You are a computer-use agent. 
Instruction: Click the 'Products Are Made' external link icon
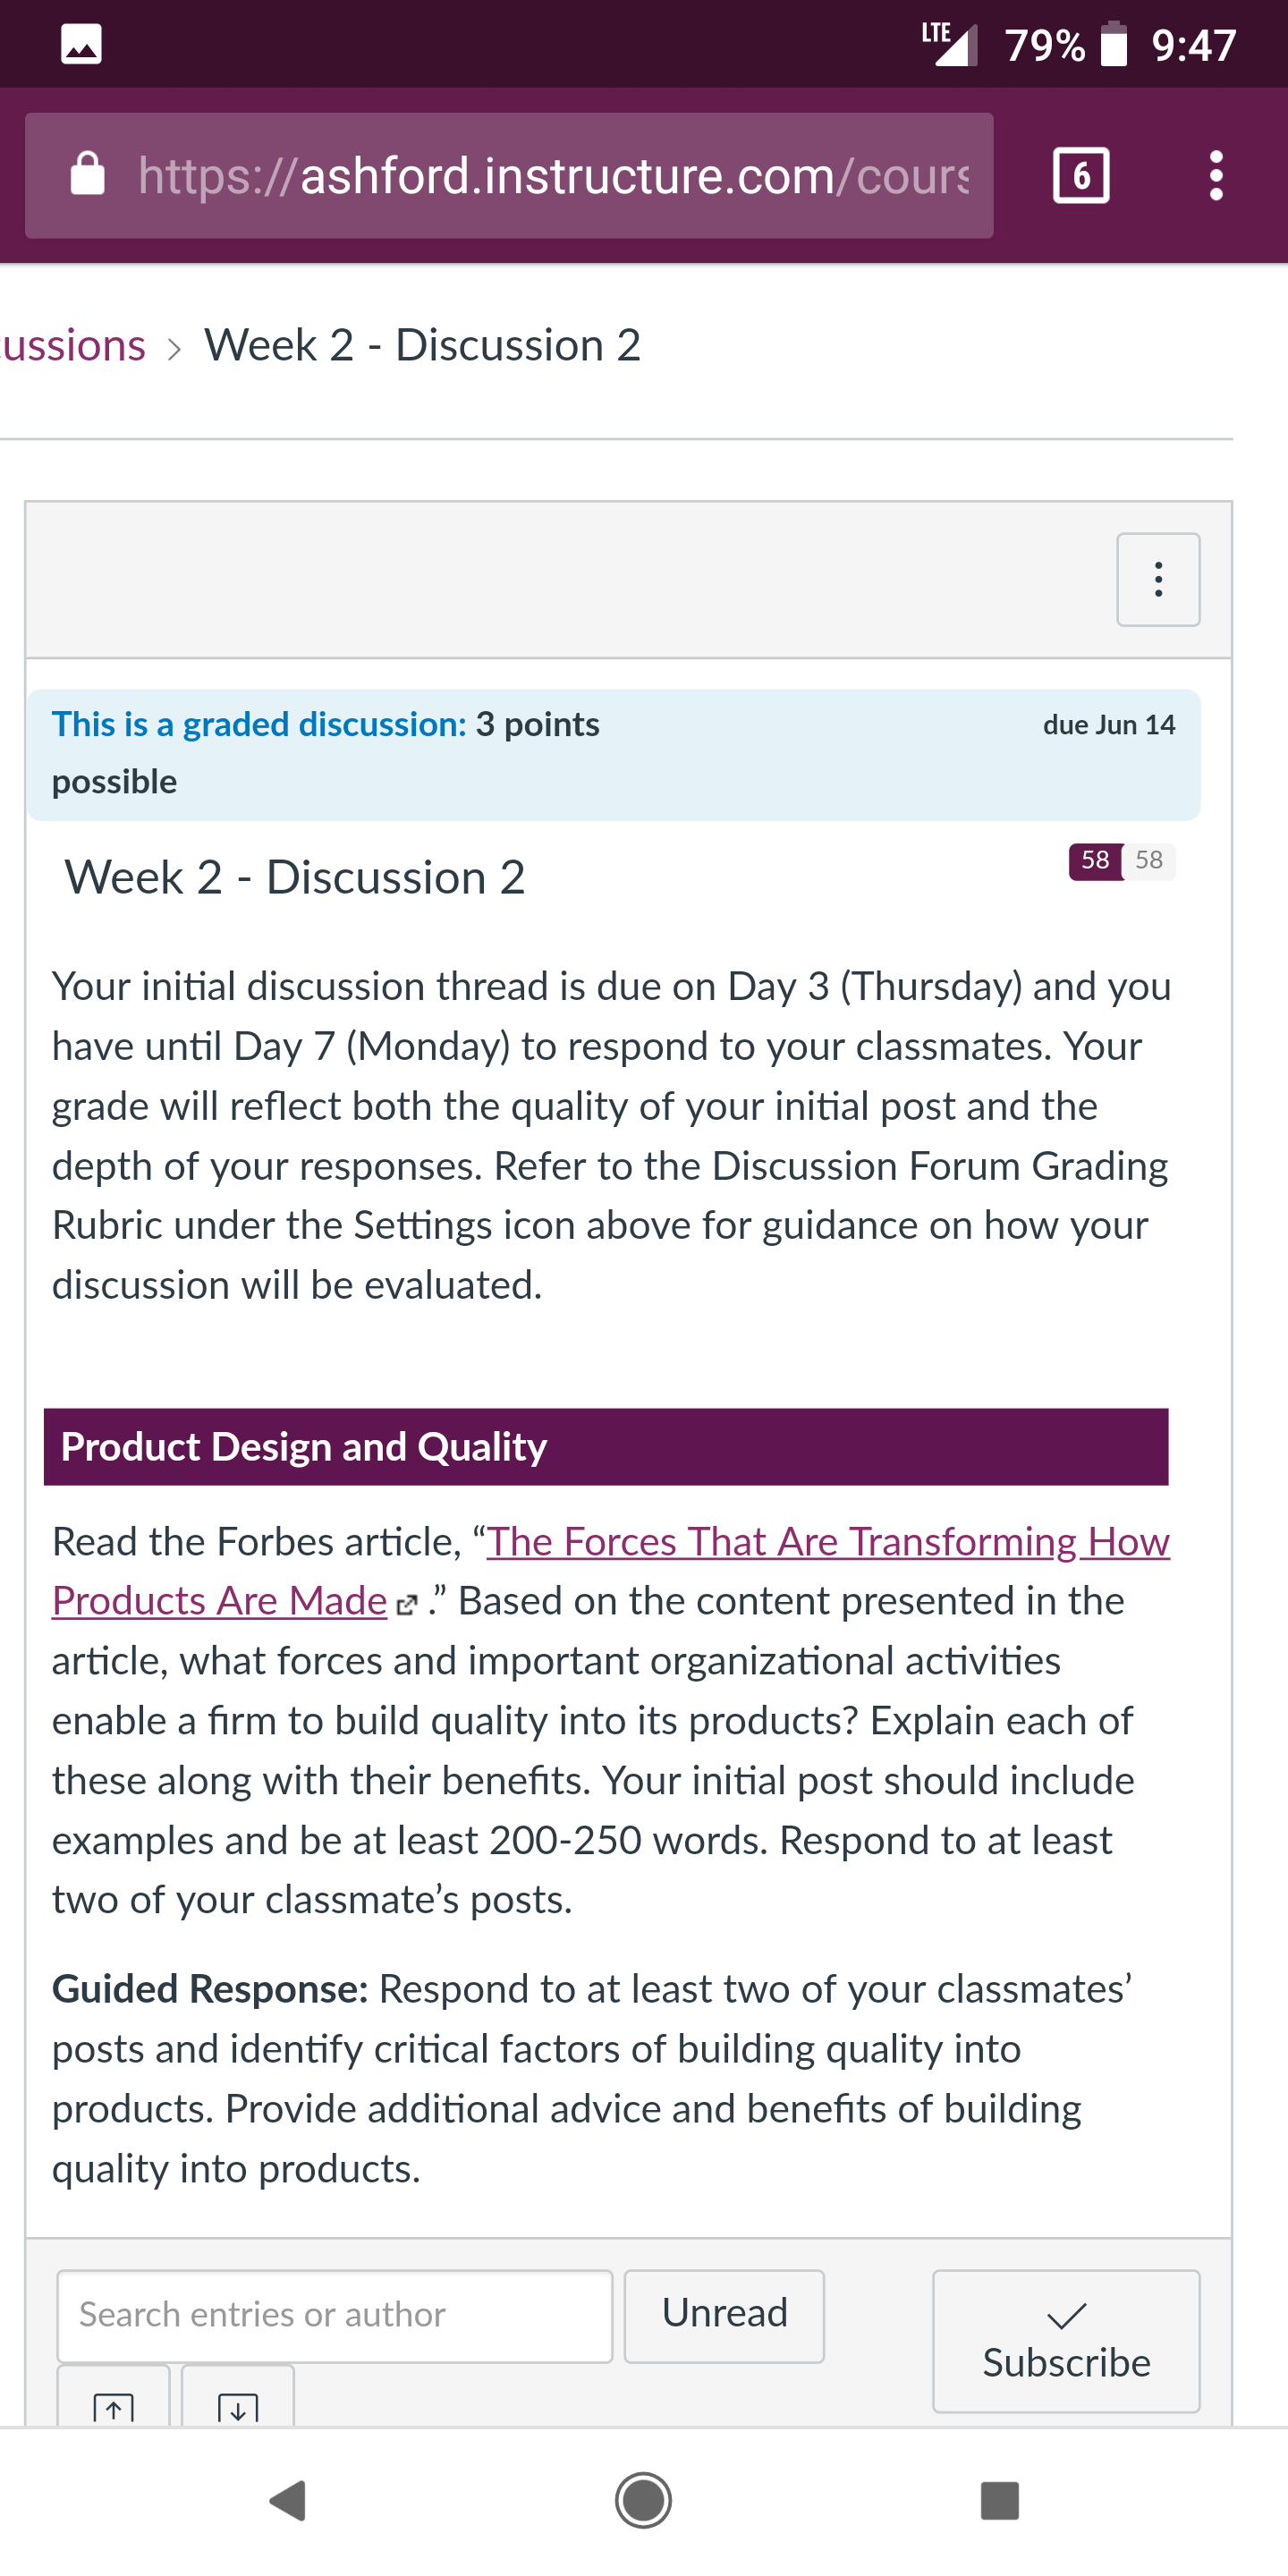point(406,1605)
